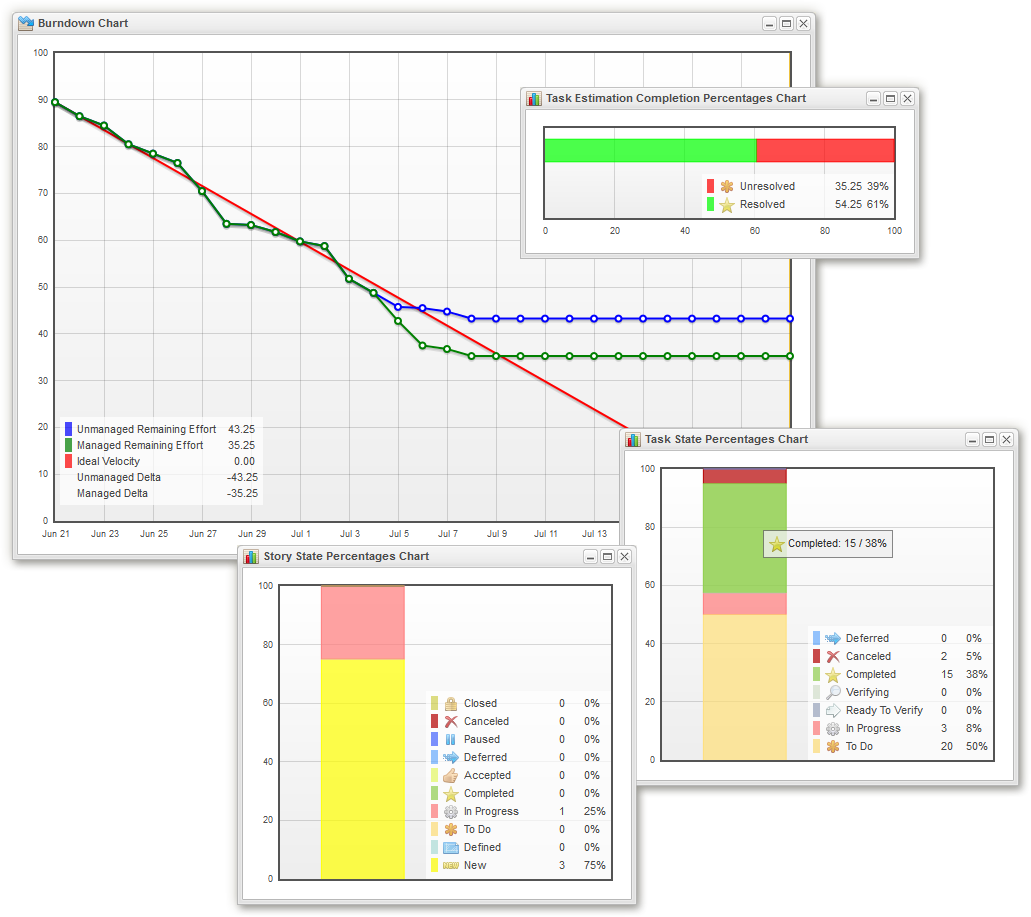Click the red Unresolved portion of estimation bar
1031x917 pixels.
point(825,150)
